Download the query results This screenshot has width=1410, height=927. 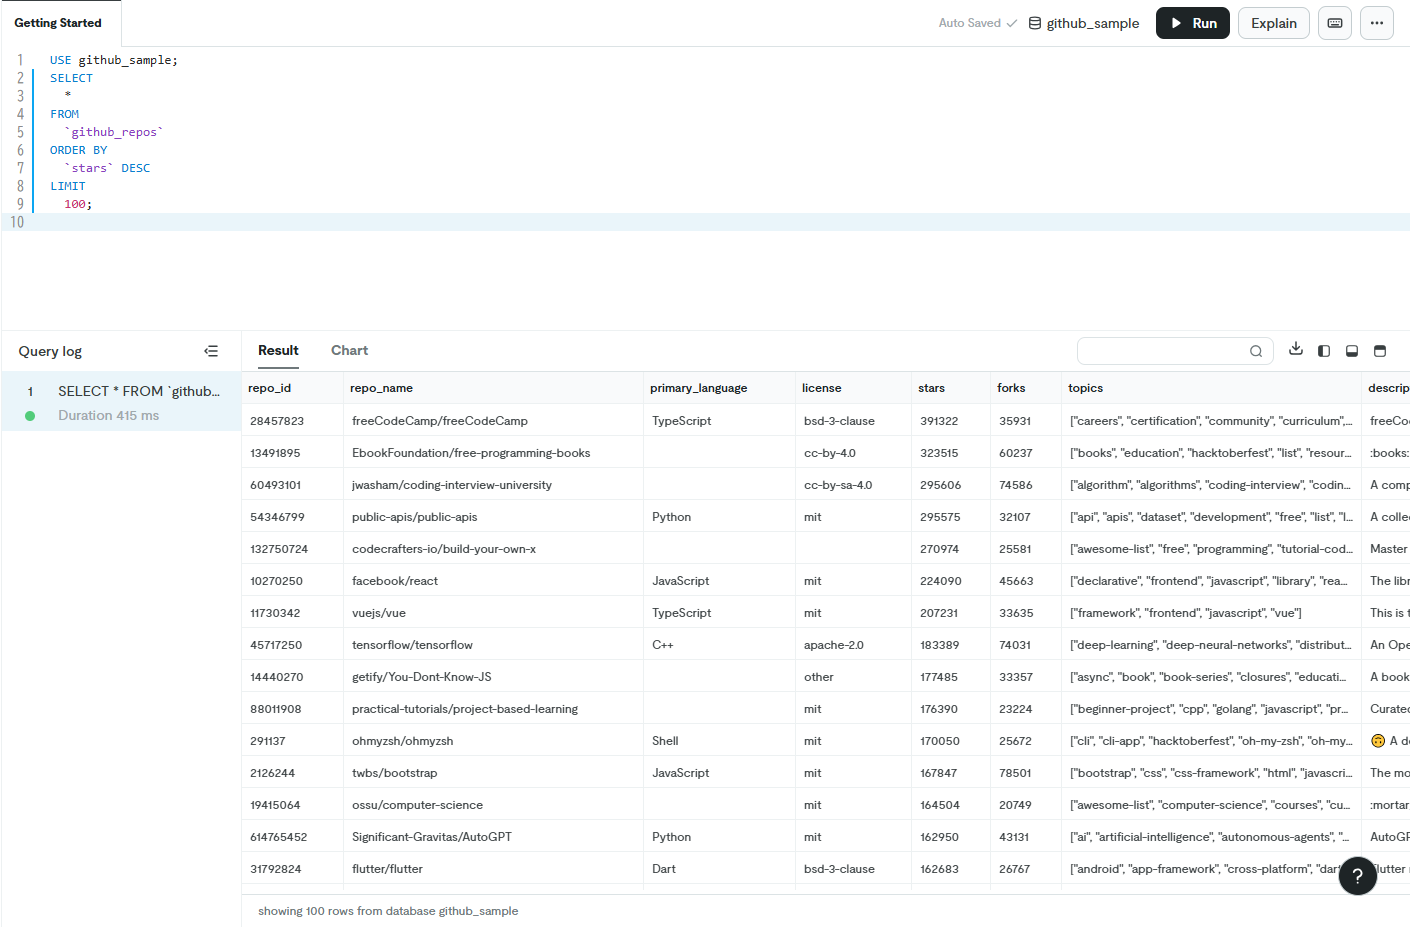1296,351
